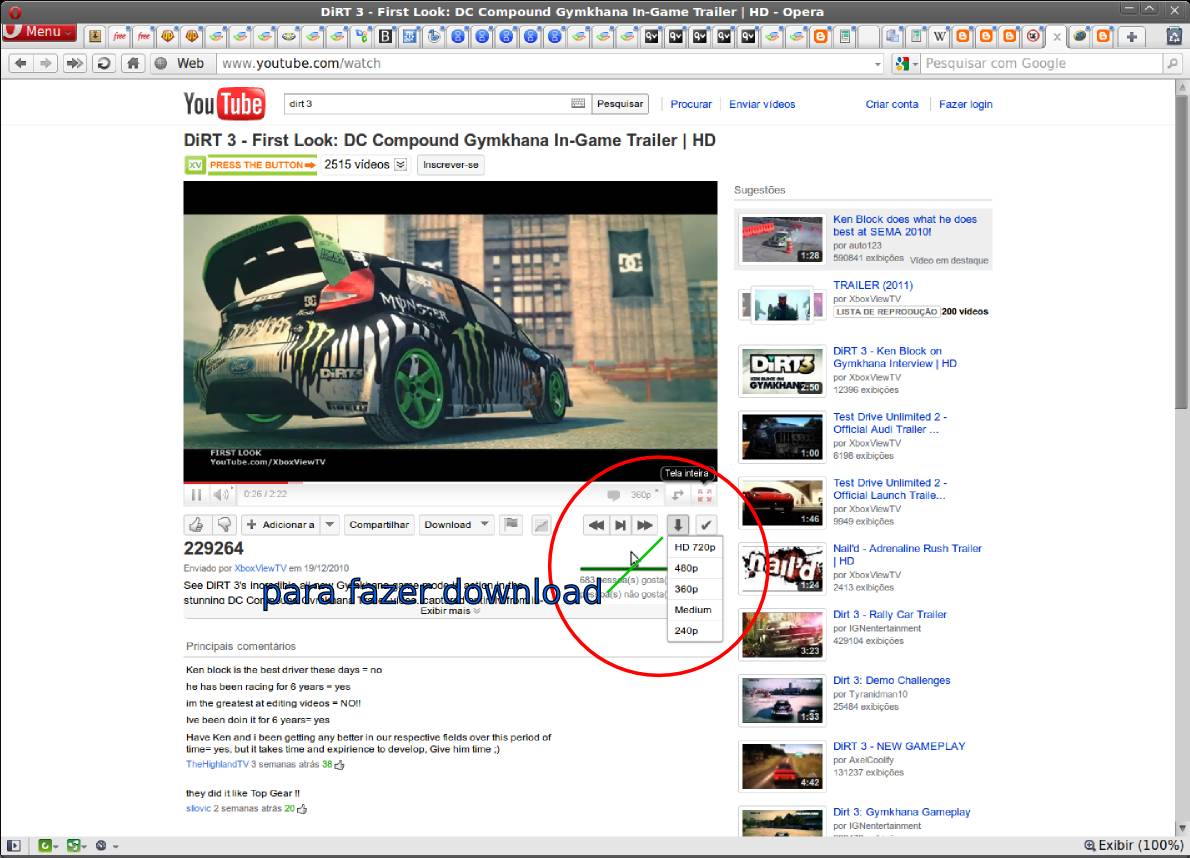This screenshot has width=1190, height=858.
Task: Toggle the annotations speech bubble icon
Action: [613, 495]
